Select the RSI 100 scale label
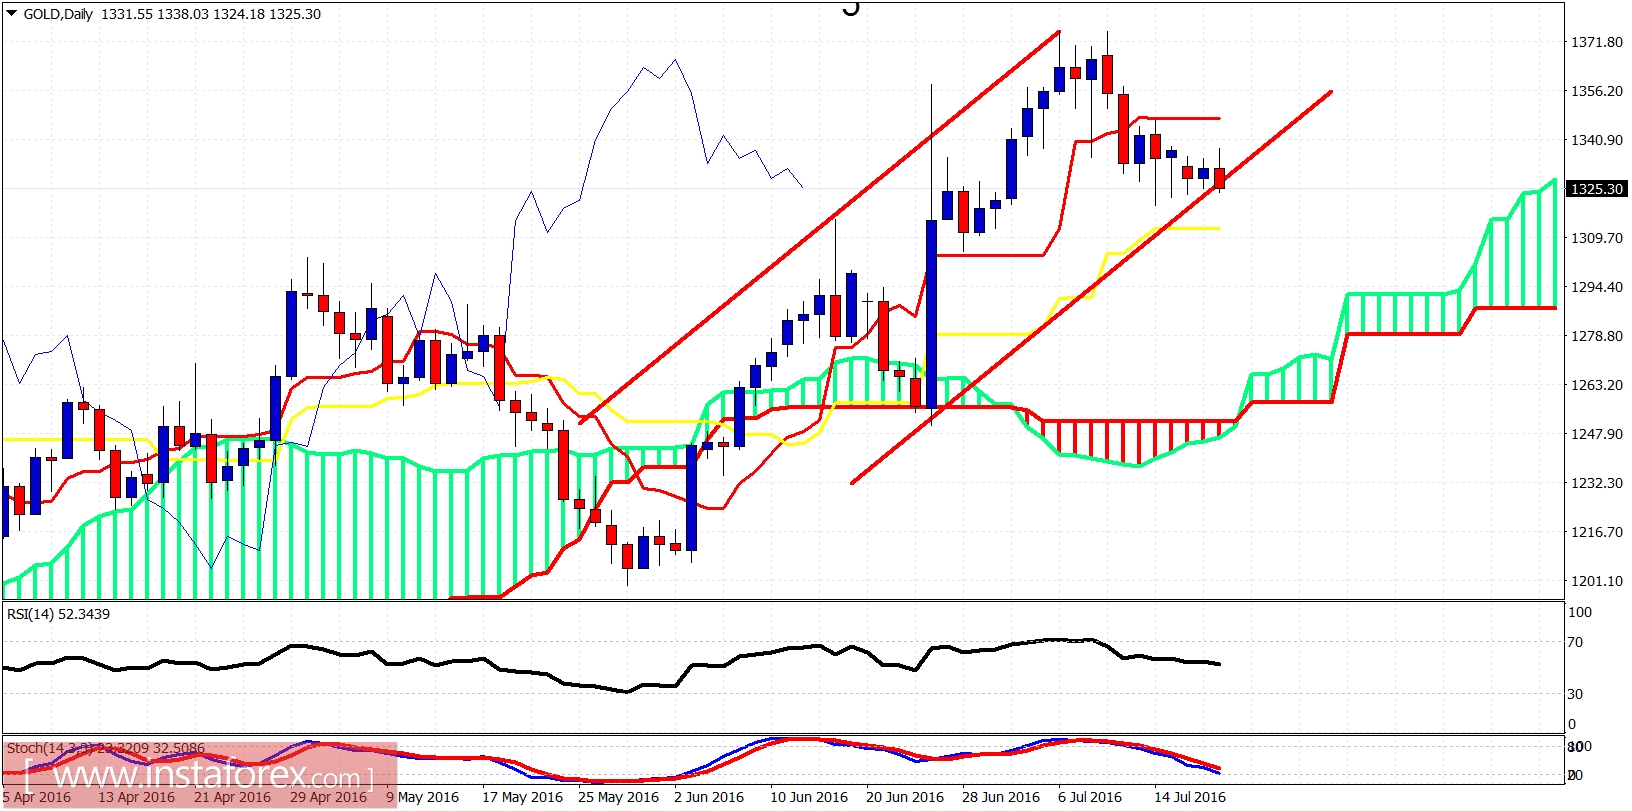 [1580, 612]
